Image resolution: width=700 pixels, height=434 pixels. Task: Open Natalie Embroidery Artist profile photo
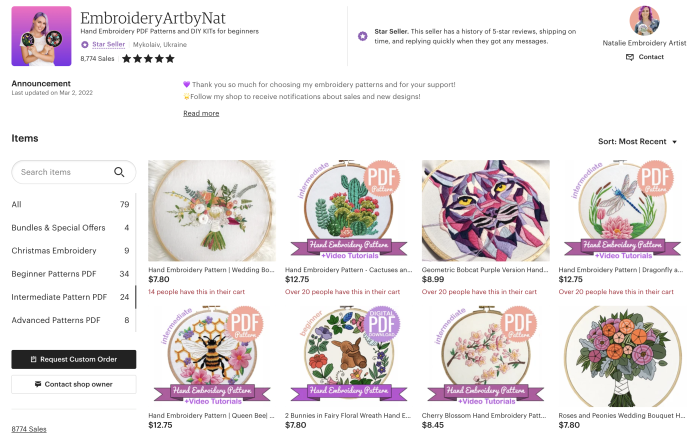click(644, 21)
